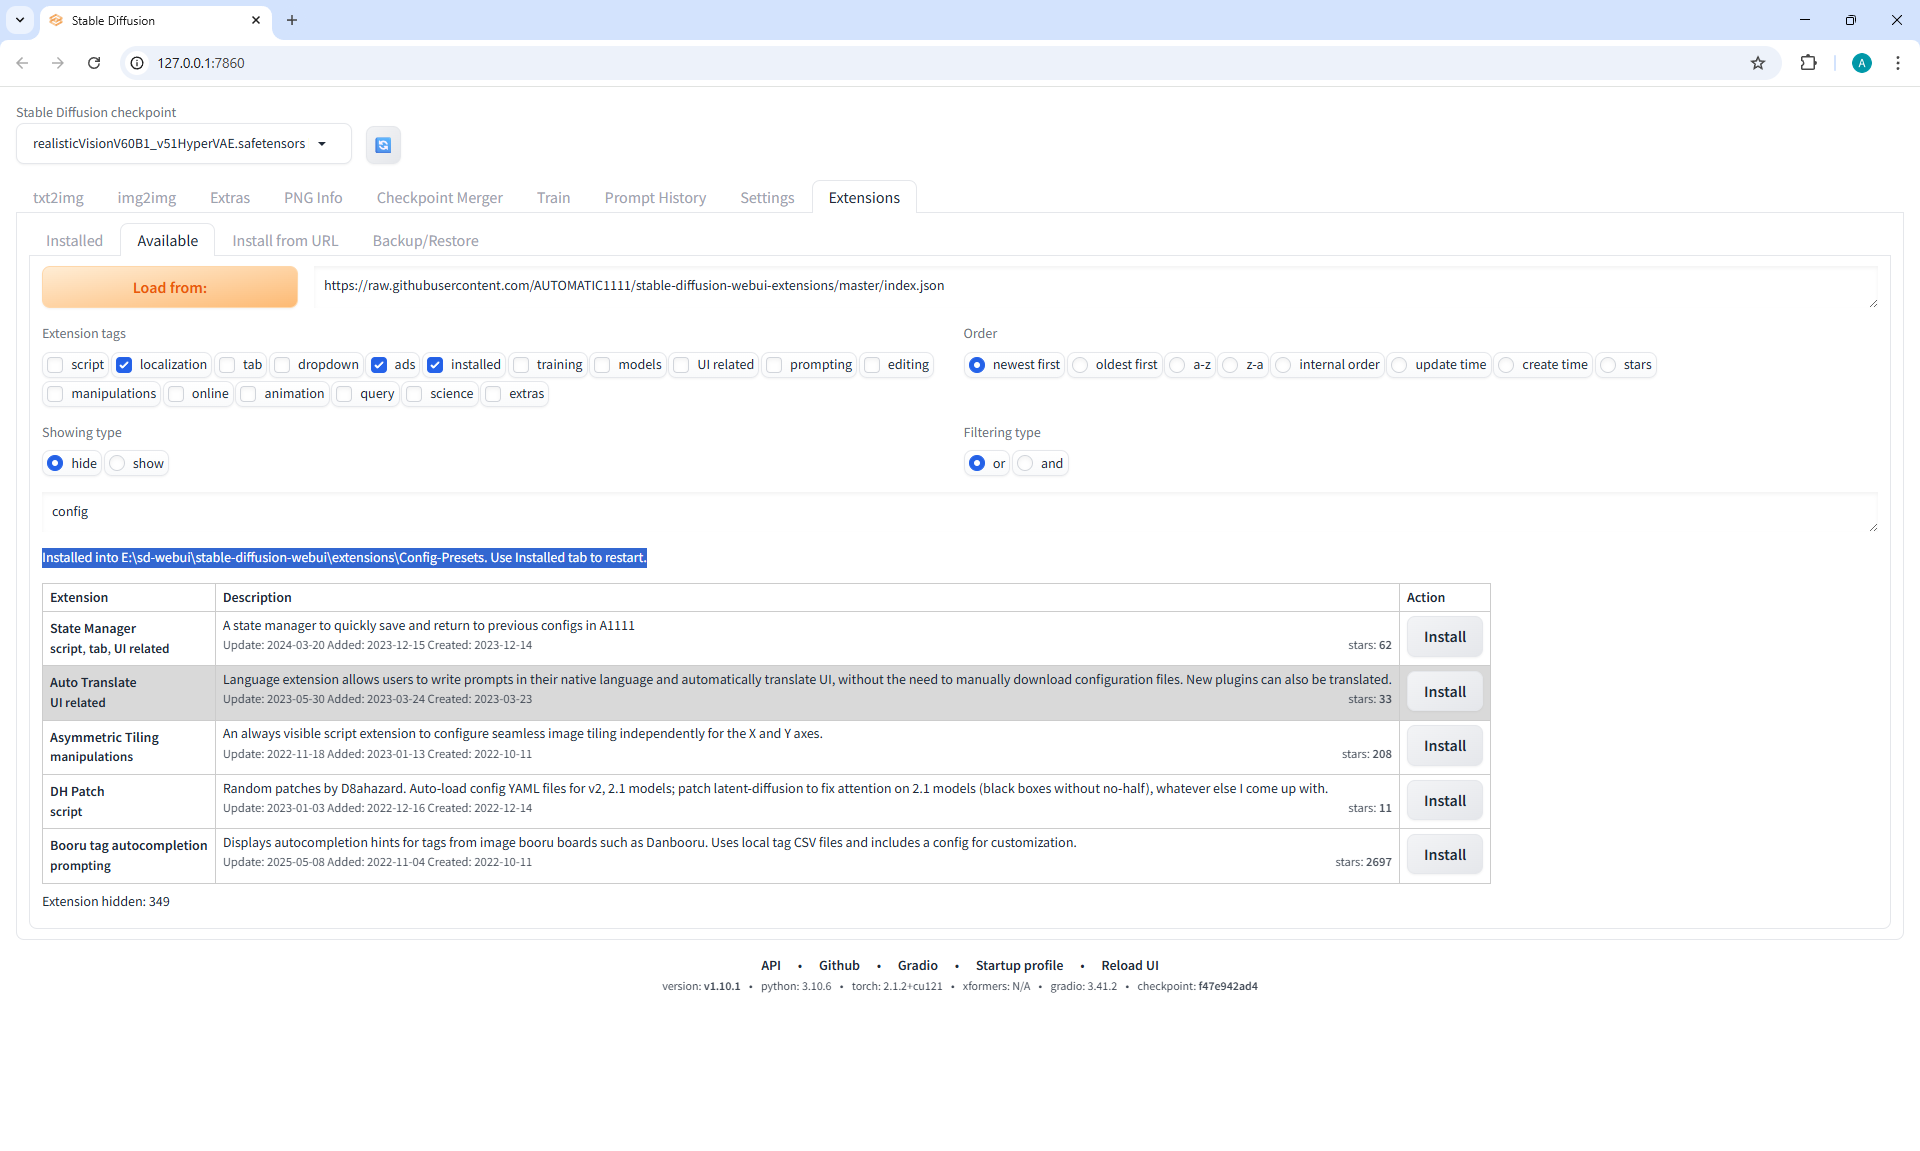This screenshot has width=1920, height=1151.
Task: Click the site information icon in address bar
Action: (x=138, y=63)
